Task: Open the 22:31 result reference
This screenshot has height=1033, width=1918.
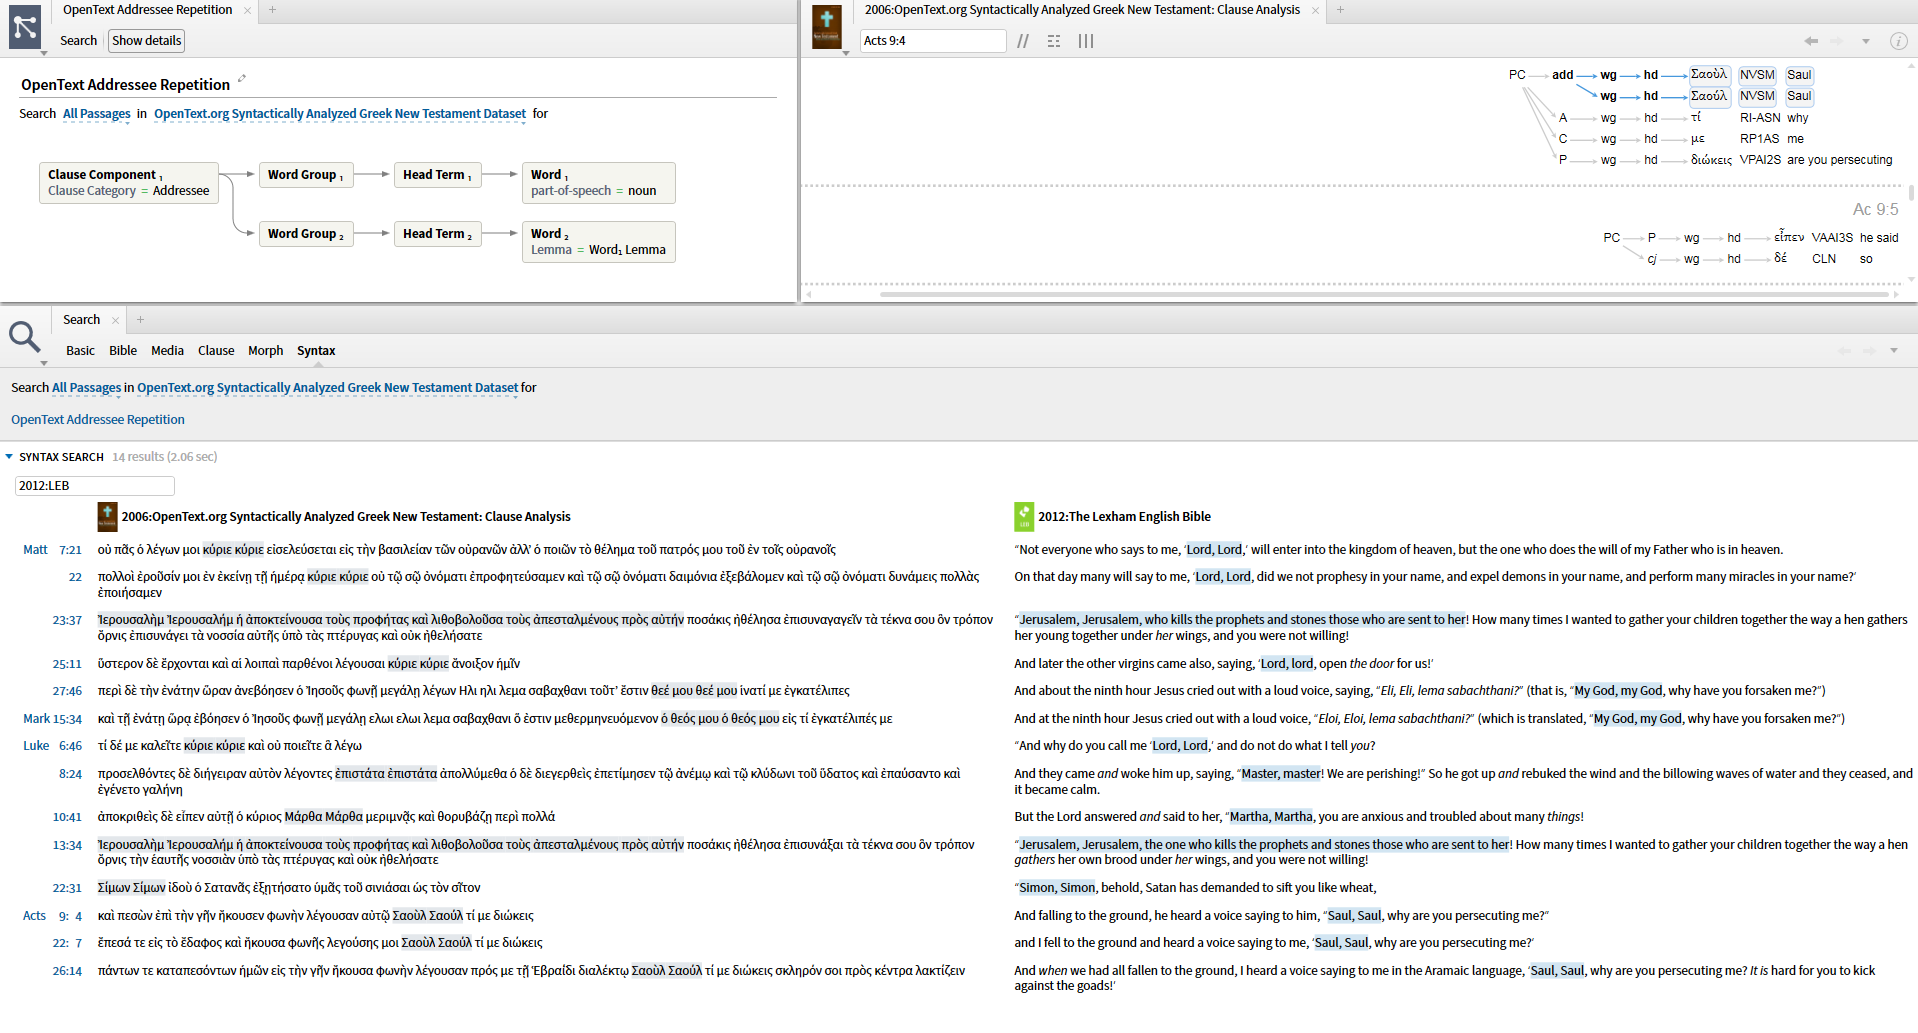Action: coord(67,888)
